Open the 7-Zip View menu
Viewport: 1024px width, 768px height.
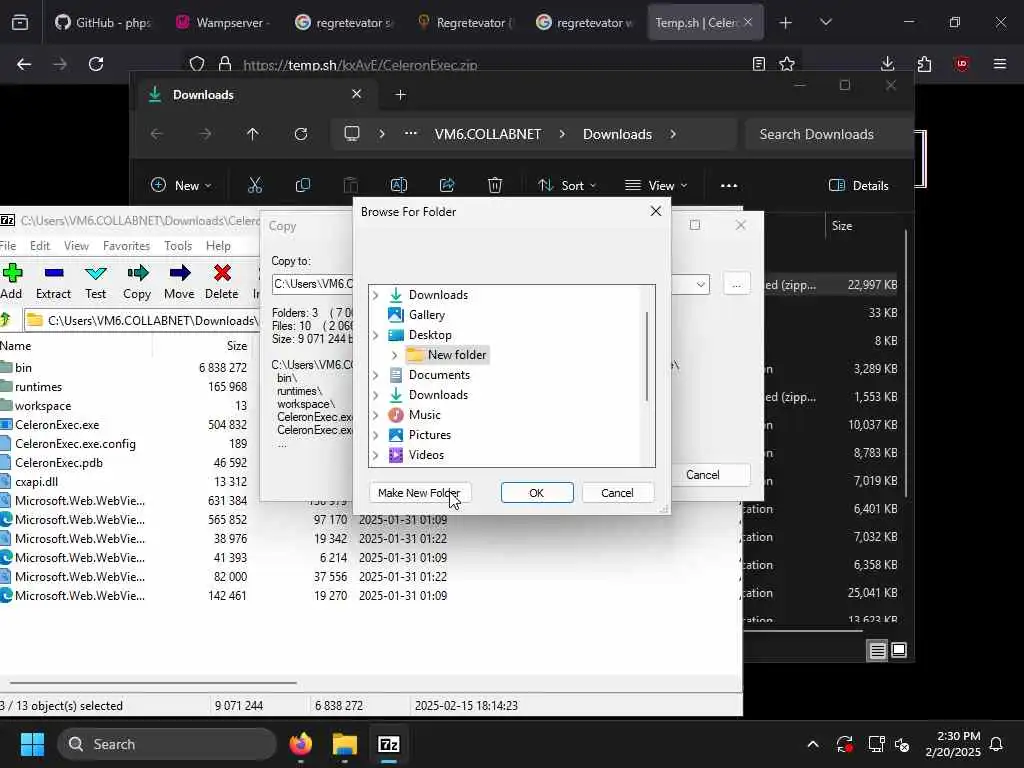pos(76,246)
